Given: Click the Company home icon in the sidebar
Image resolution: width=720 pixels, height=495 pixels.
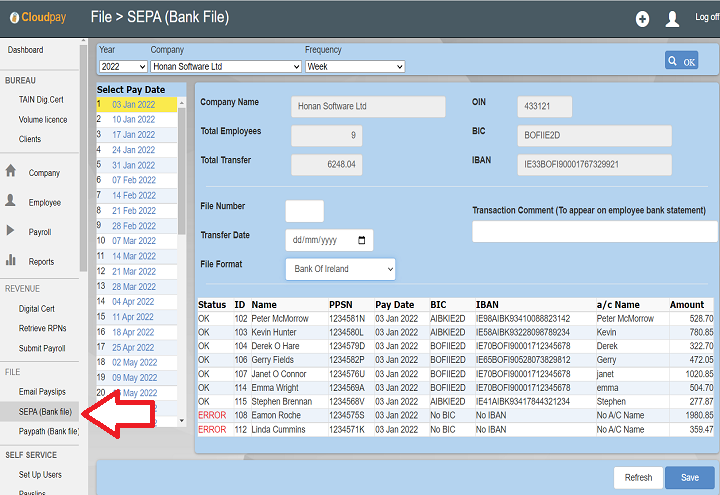Looking at the screenshot, I should point(11,172).
